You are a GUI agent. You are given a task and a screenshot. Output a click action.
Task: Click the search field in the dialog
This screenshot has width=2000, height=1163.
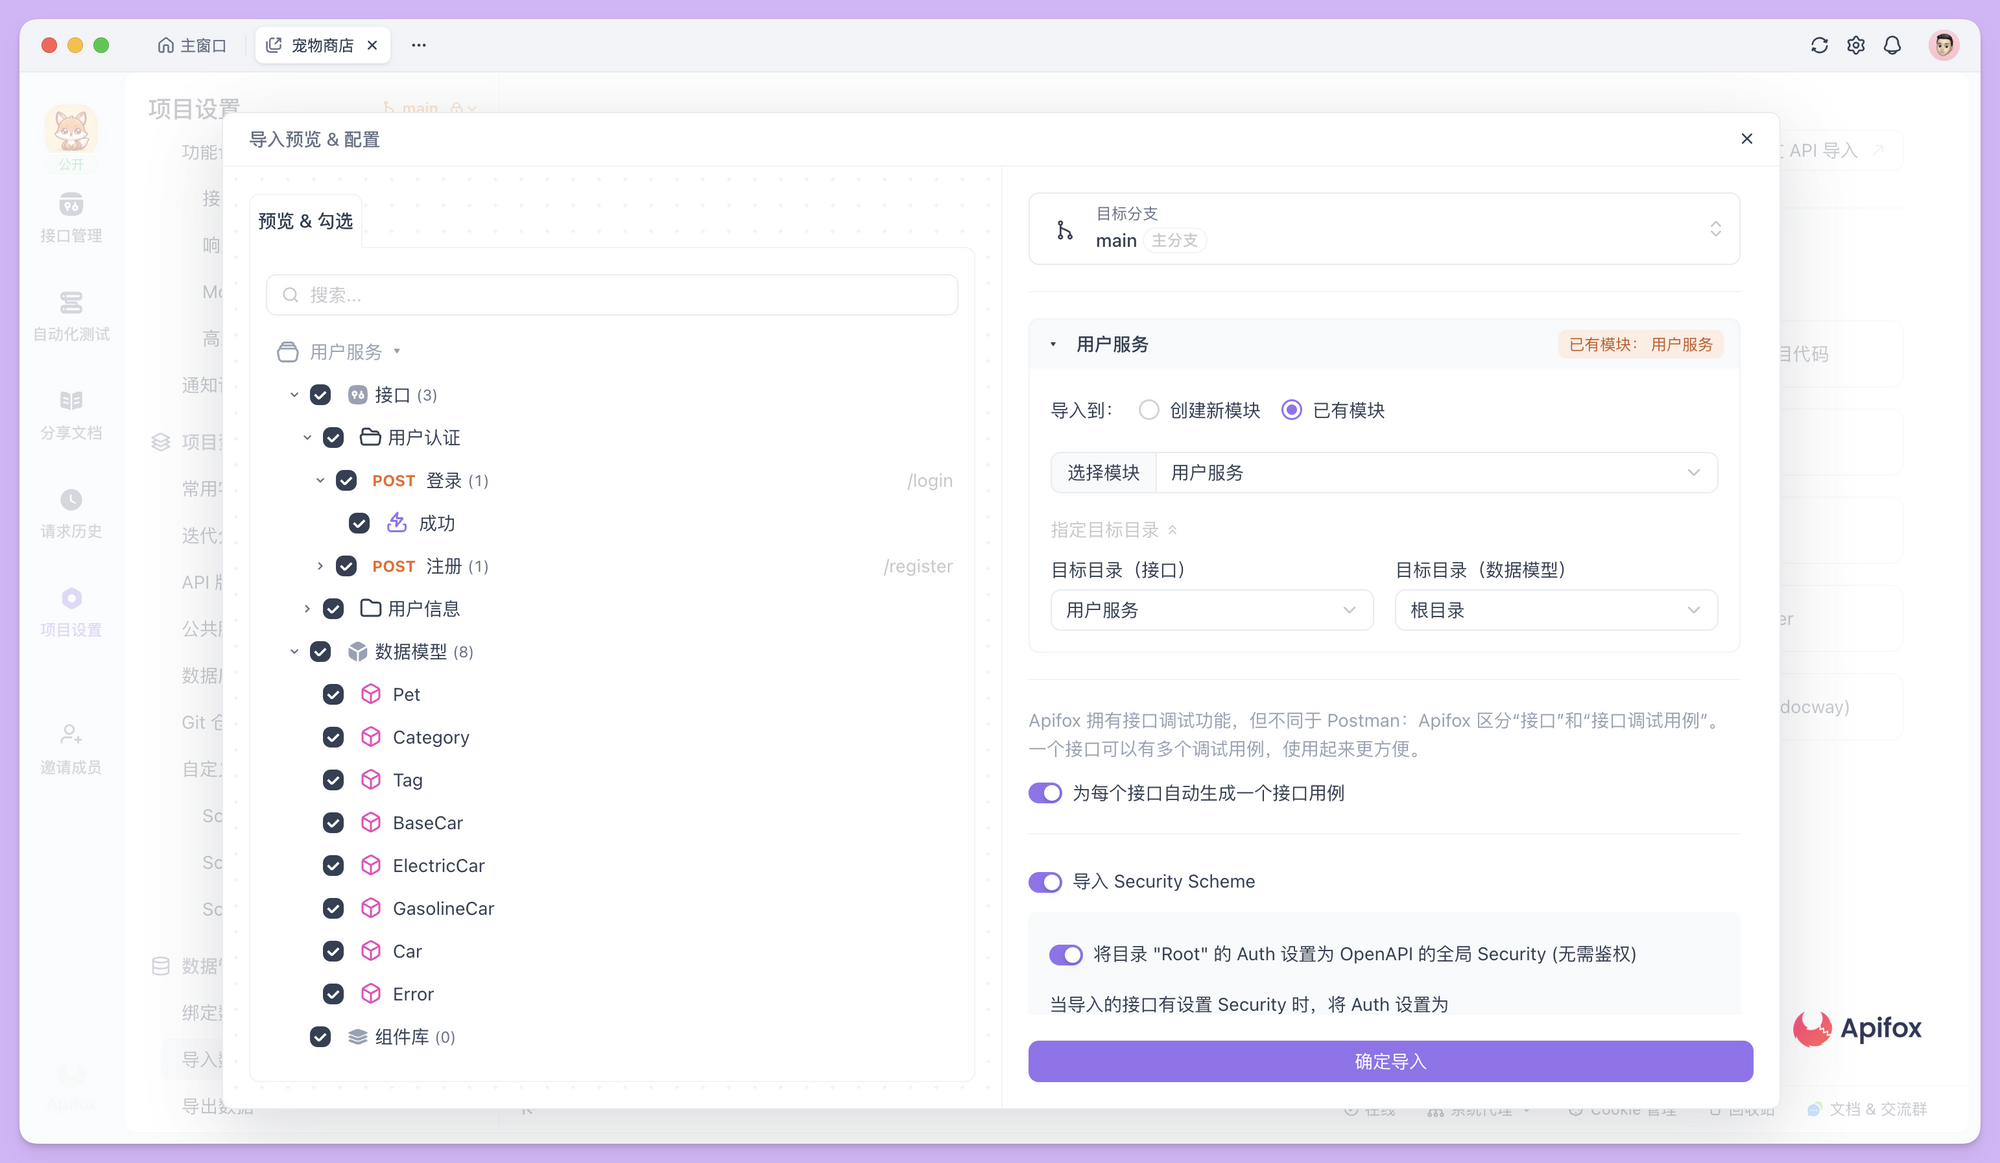coord(611,294)
